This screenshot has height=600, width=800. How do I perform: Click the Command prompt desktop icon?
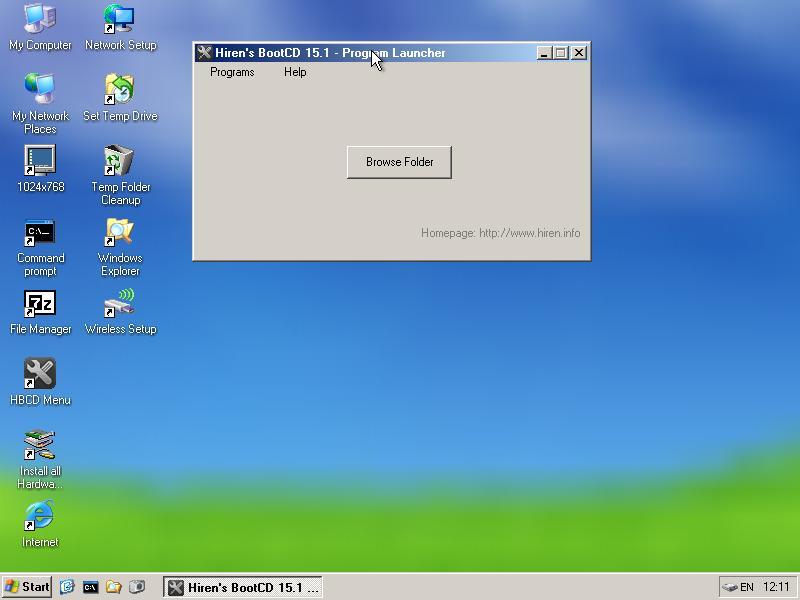(x=40, y=233)
